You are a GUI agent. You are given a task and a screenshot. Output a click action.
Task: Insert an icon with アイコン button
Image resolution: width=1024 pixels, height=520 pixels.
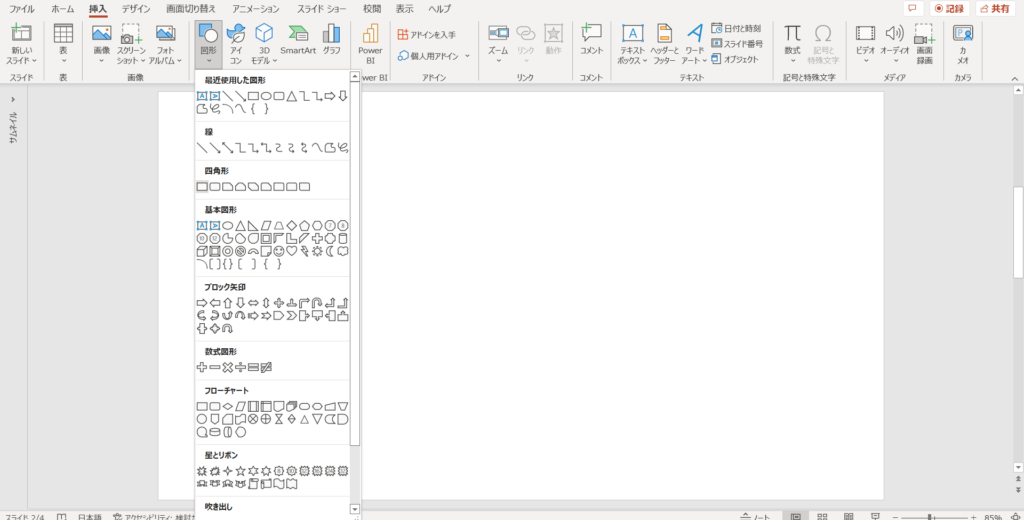(236, 44)
